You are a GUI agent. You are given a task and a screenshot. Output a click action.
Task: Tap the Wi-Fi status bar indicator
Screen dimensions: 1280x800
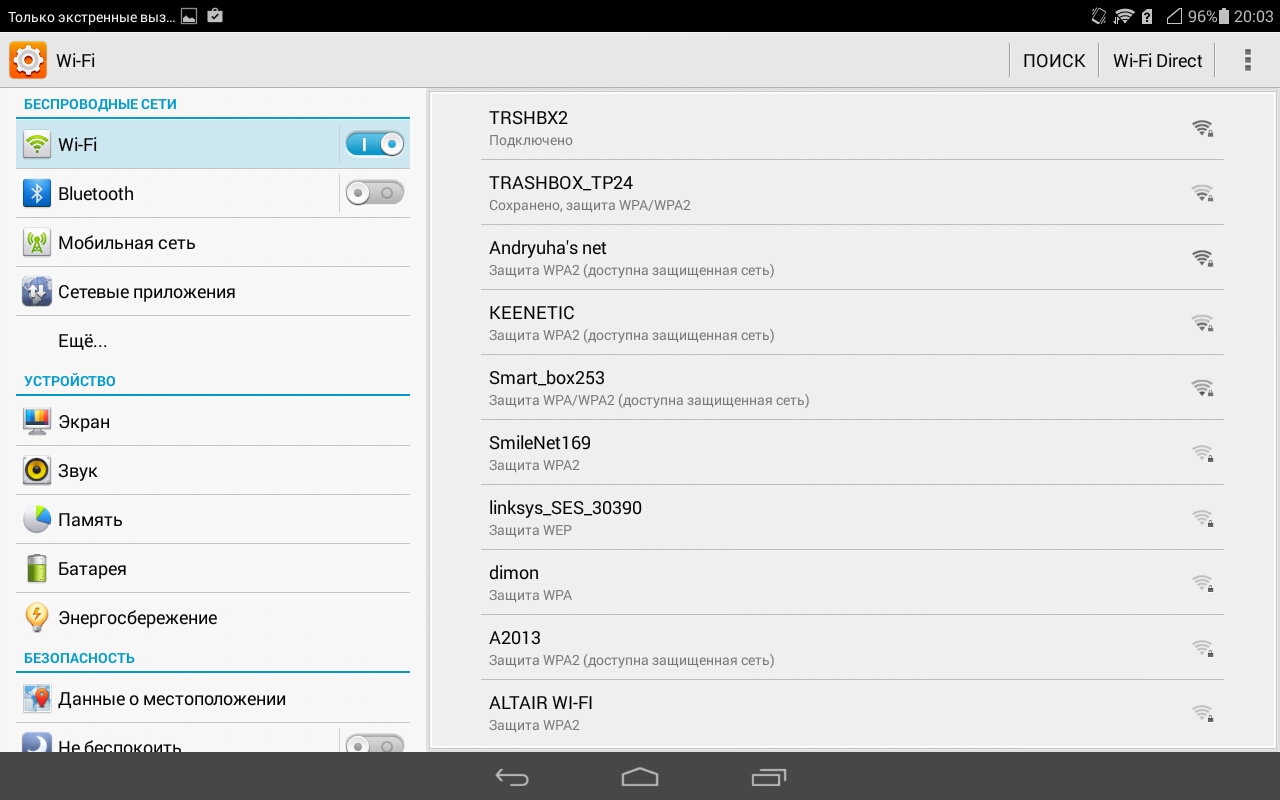(x=1124, y=16)
